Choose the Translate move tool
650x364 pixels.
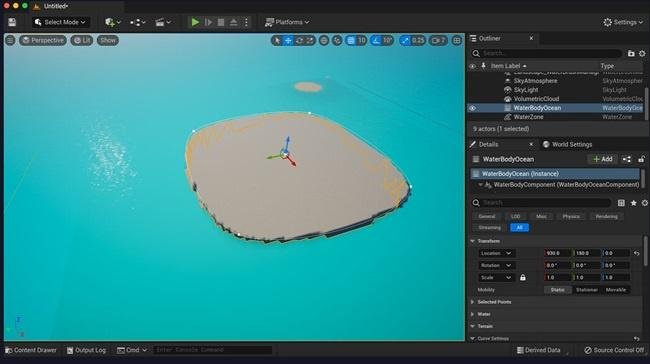288,40
